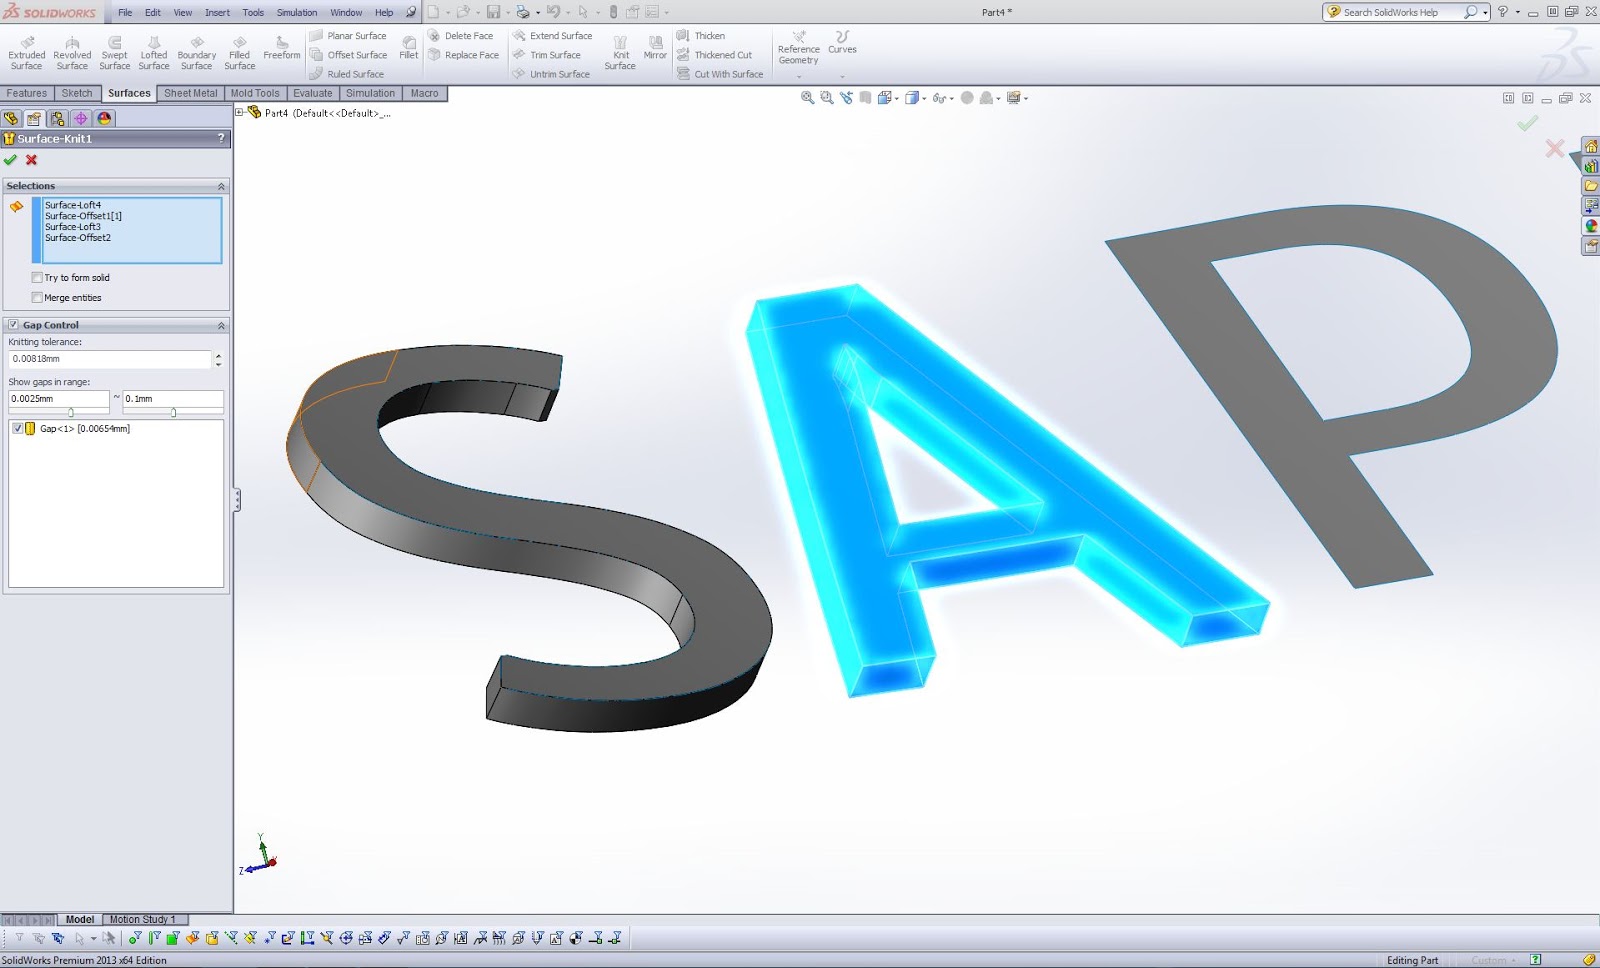Cancel Surface-Knit1 with red X

click(32, 160)
